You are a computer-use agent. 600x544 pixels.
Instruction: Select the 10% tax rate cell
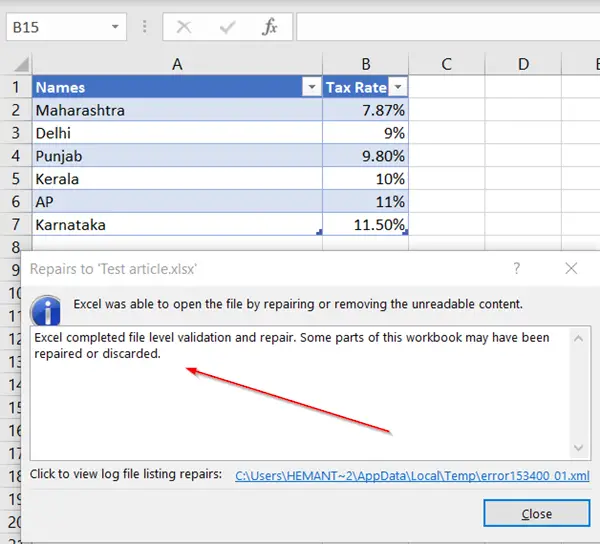365,179
